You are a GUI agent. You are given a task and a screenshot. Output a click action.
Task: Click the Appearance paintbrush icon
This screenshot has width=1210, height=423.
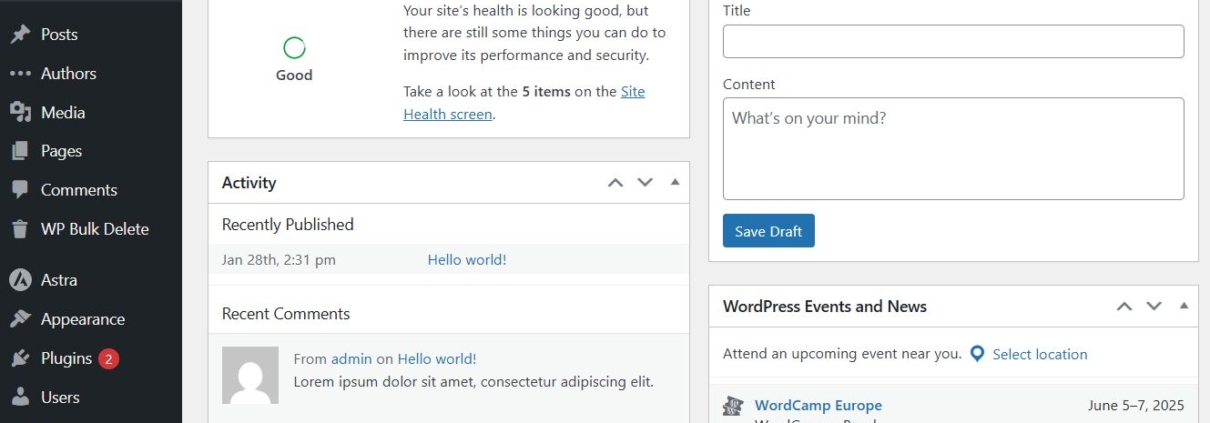20,320
